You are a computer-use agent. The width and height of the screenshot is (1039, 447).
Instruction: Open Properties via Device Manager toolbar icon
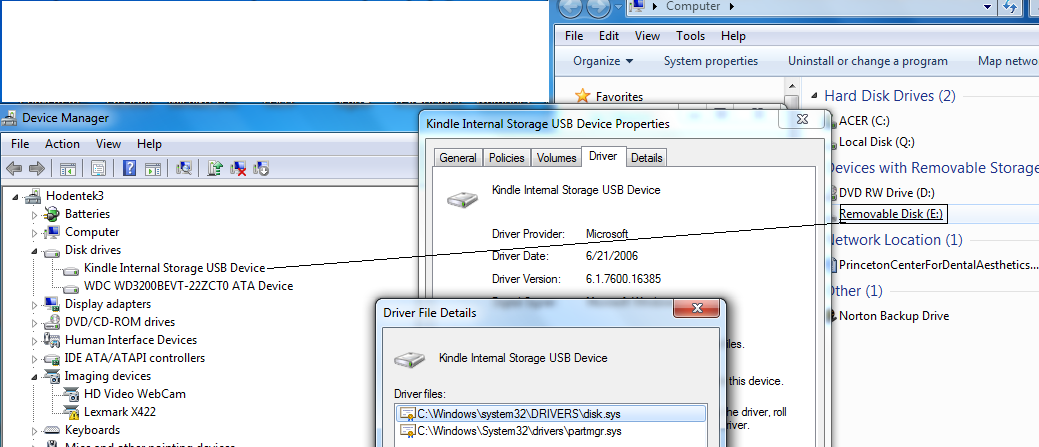(x=99, y=169)
